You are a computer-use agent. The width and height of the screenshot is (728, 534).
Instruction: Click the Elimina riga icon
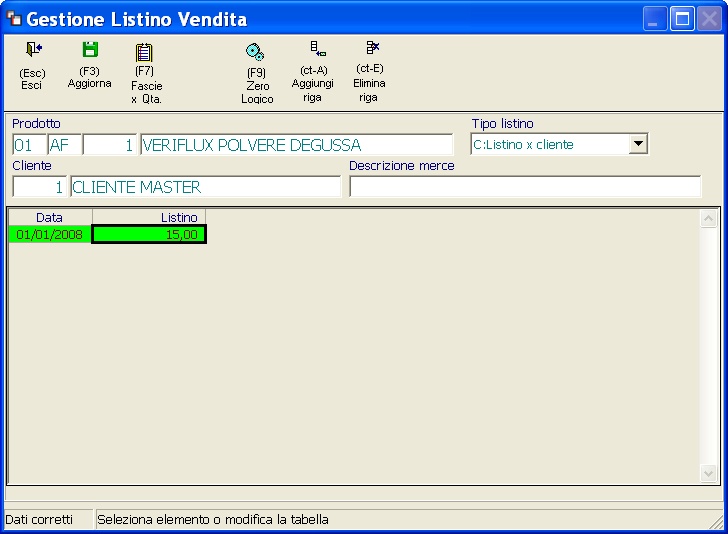372,47
